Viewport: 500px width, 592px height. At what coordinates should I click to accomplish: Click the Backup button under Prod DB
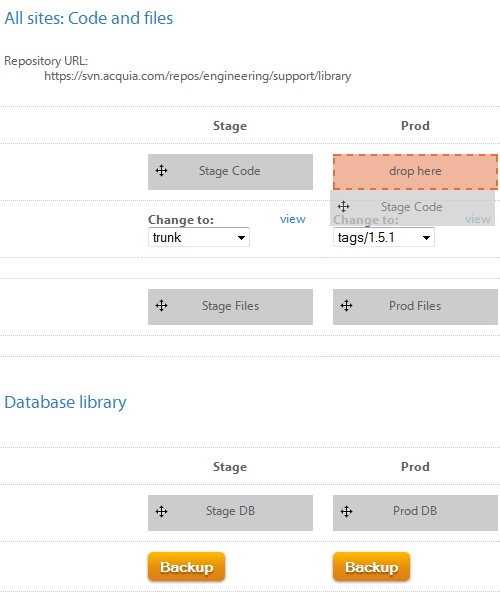(x=372, y=567)
